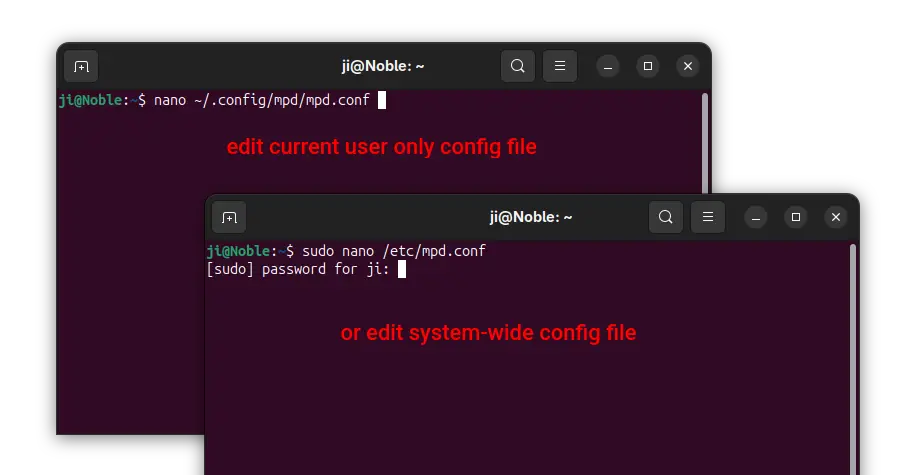This screenshot has width=904, height=475.
Task: Close the front terminal window
Action: click(x=836, y=218)
